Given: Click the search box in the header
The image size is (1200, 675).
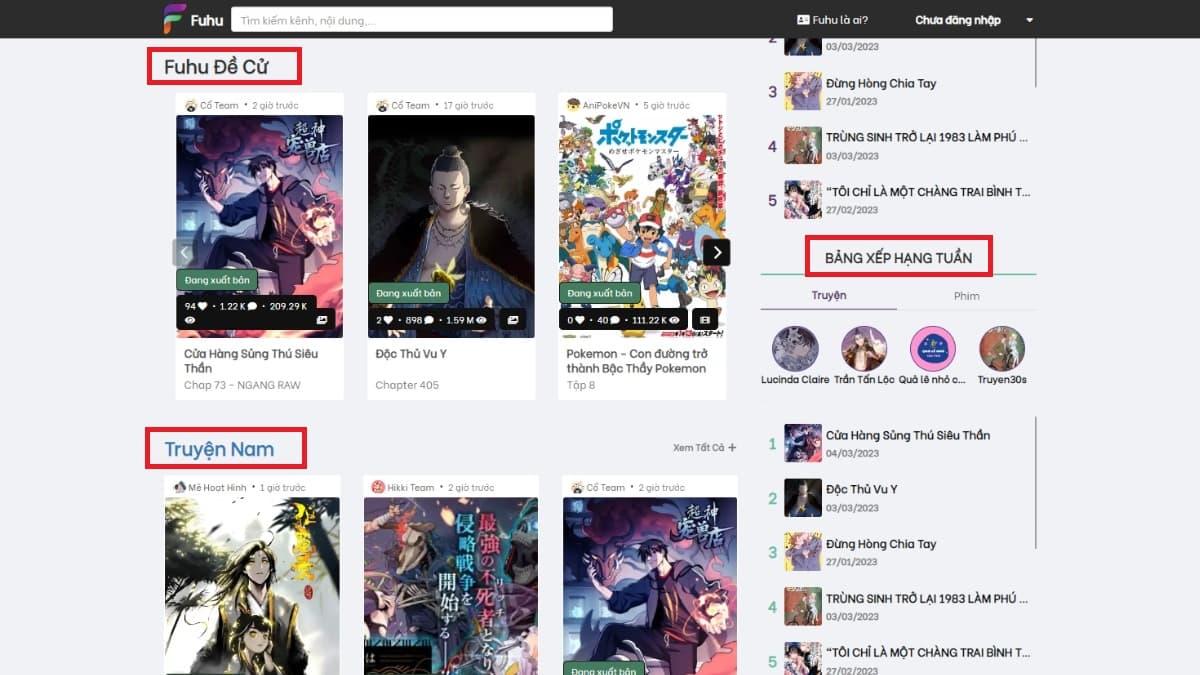Looking at the screenshot, I should 421,20.
